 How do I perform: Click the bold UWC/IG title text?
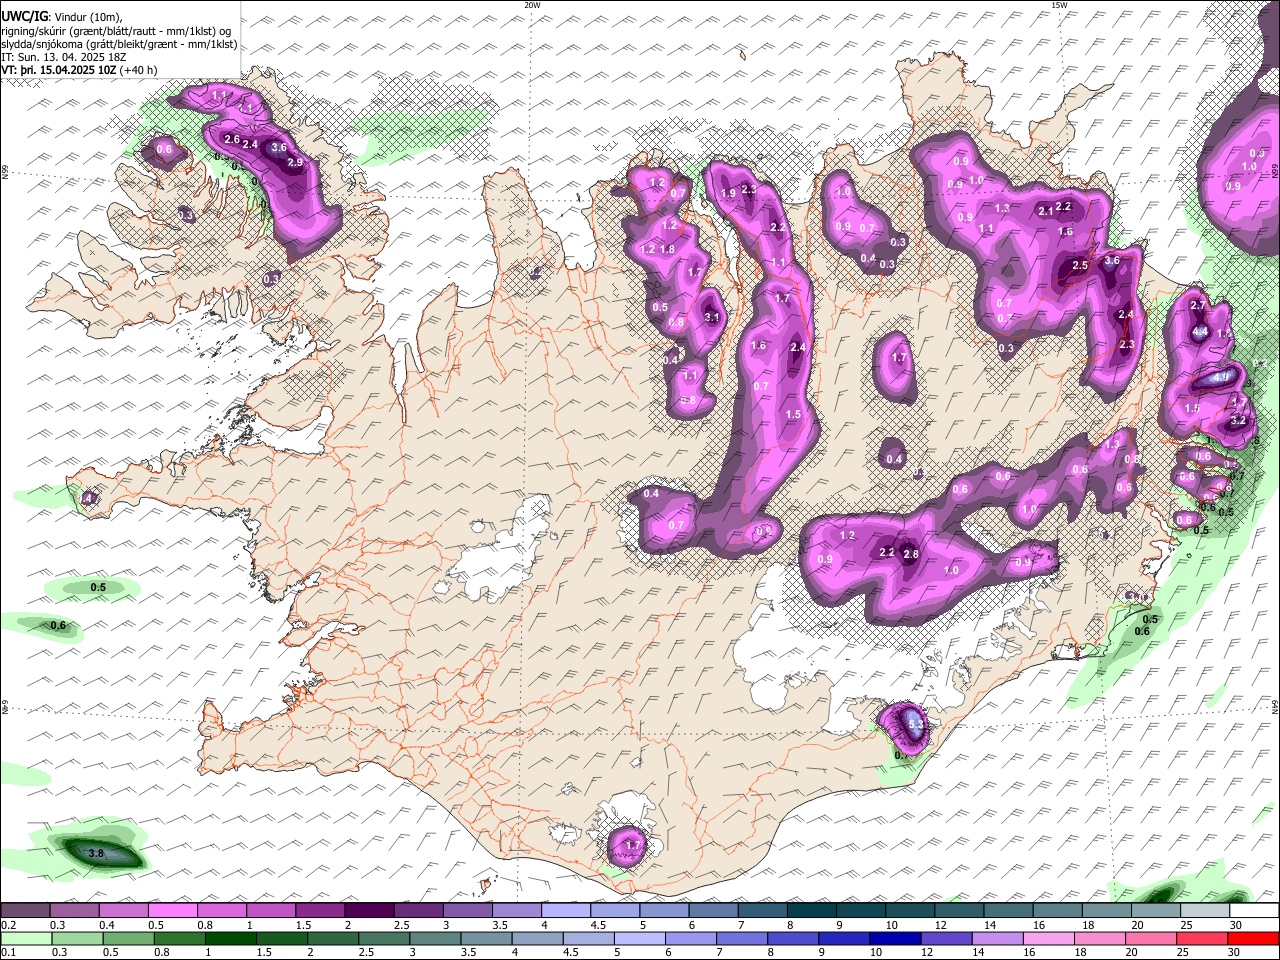(23, 17)
